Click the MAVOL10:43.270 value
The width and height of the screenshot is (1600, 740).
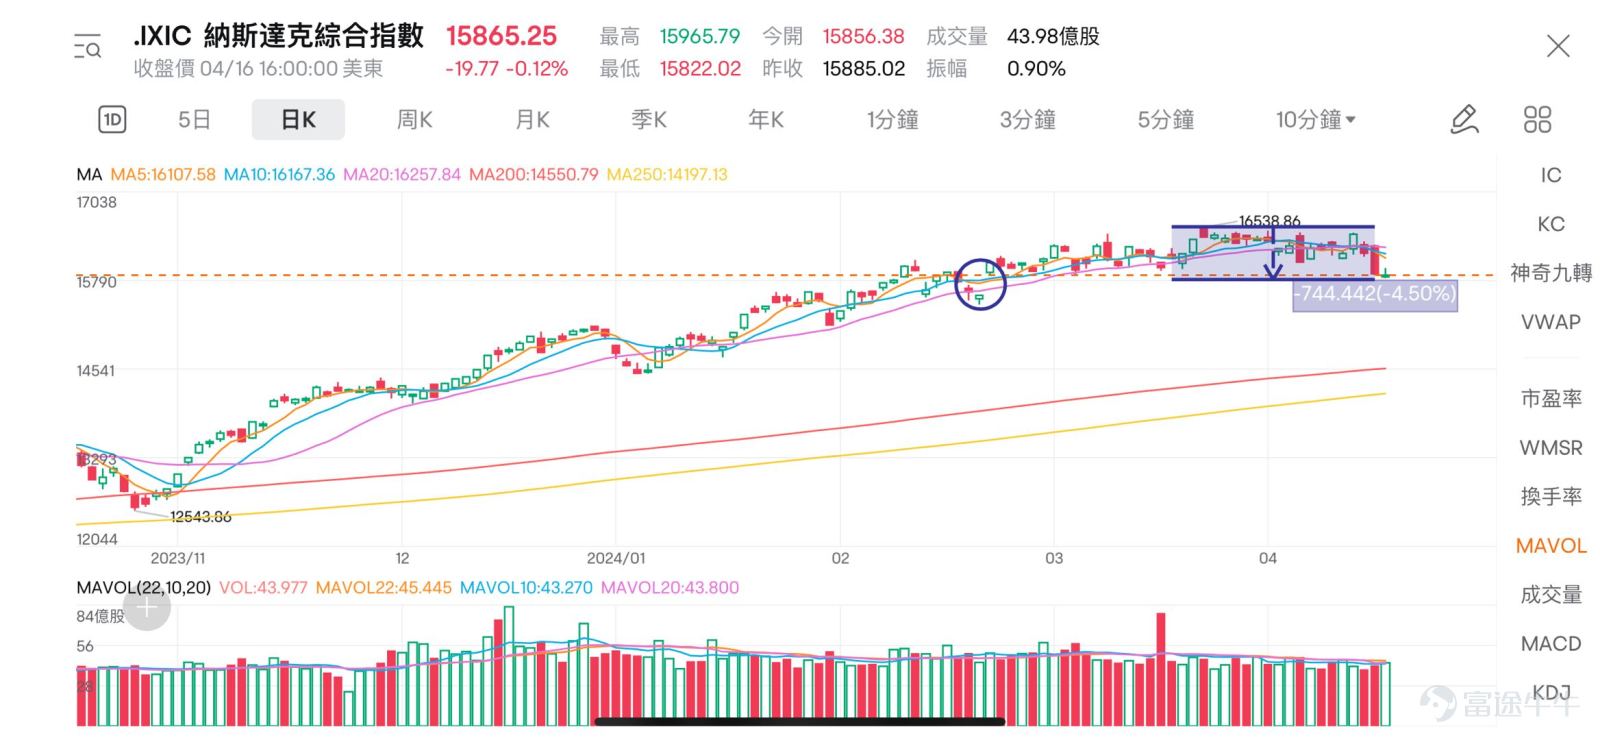(x=526, y=588)
